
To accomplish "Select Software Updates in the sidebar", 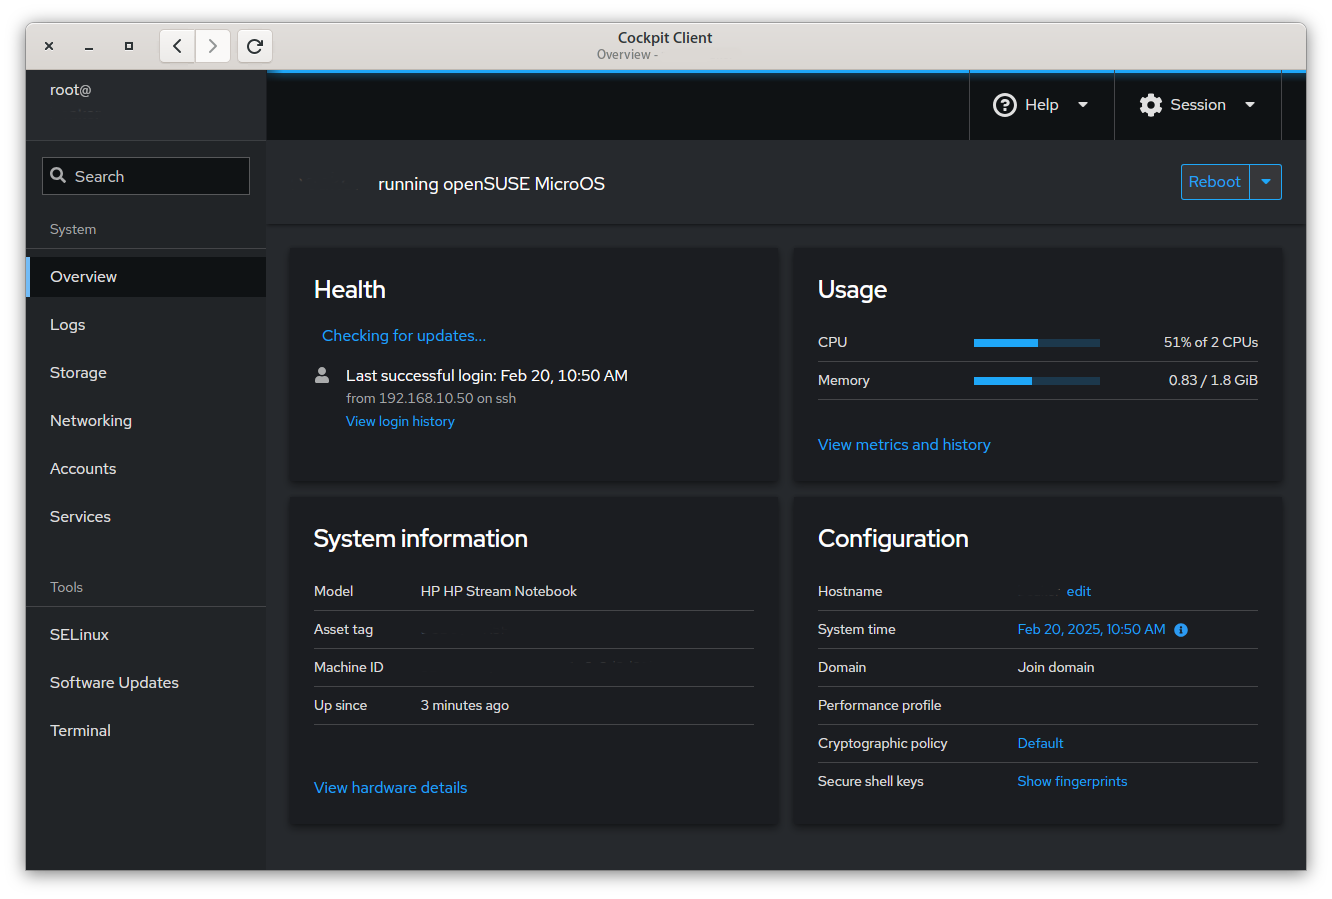I will click(x=114, y=683).
